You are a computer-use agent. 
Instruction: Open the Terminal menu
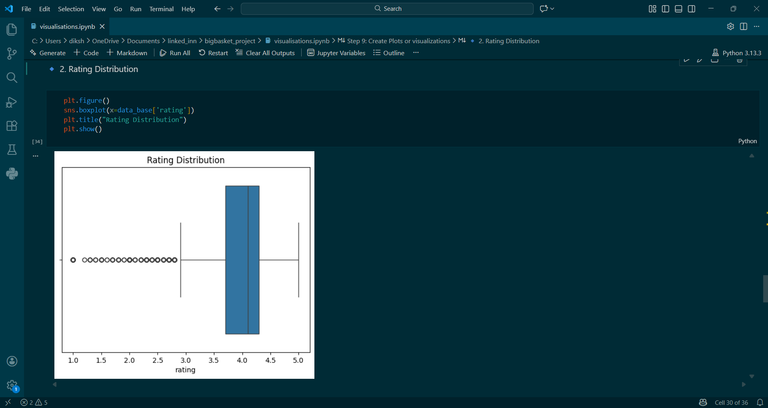click(x=161, y=9)
